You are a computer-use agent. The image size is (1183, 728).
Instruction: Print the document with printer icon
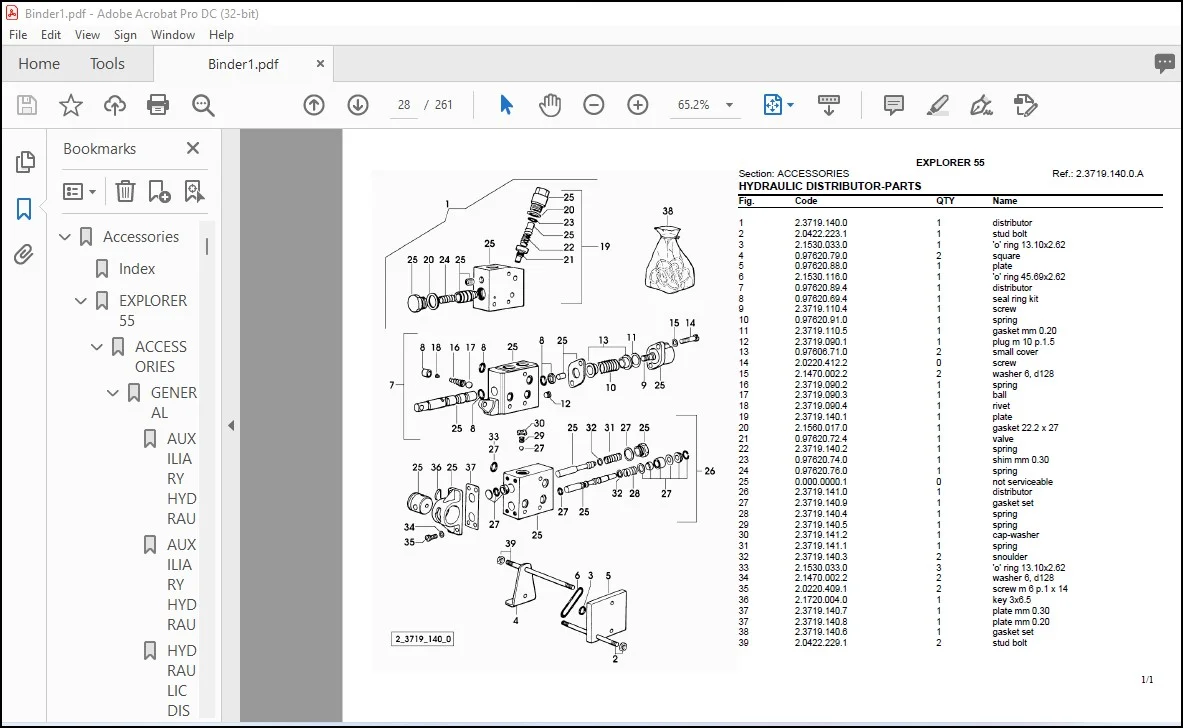click(x=158, y=105)
